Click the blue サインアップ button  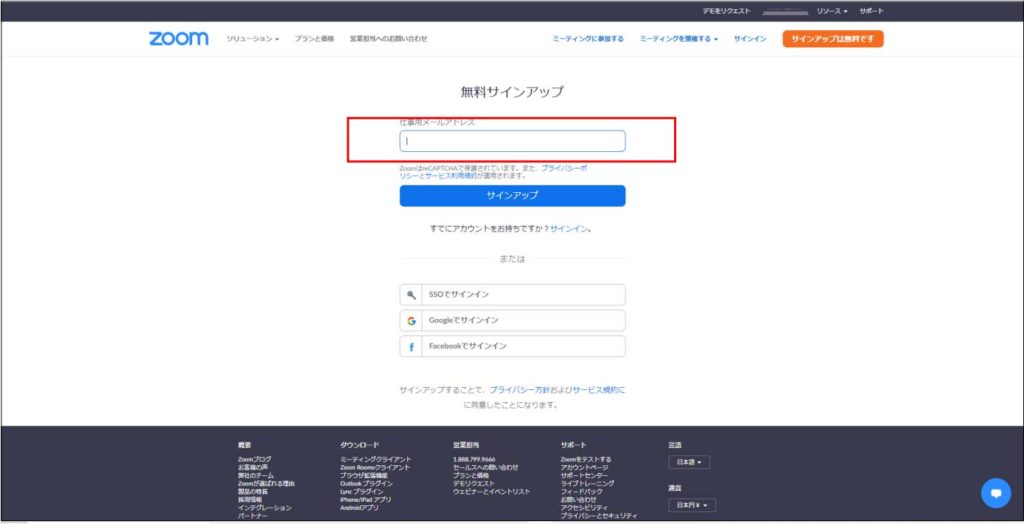click(512, 196)
